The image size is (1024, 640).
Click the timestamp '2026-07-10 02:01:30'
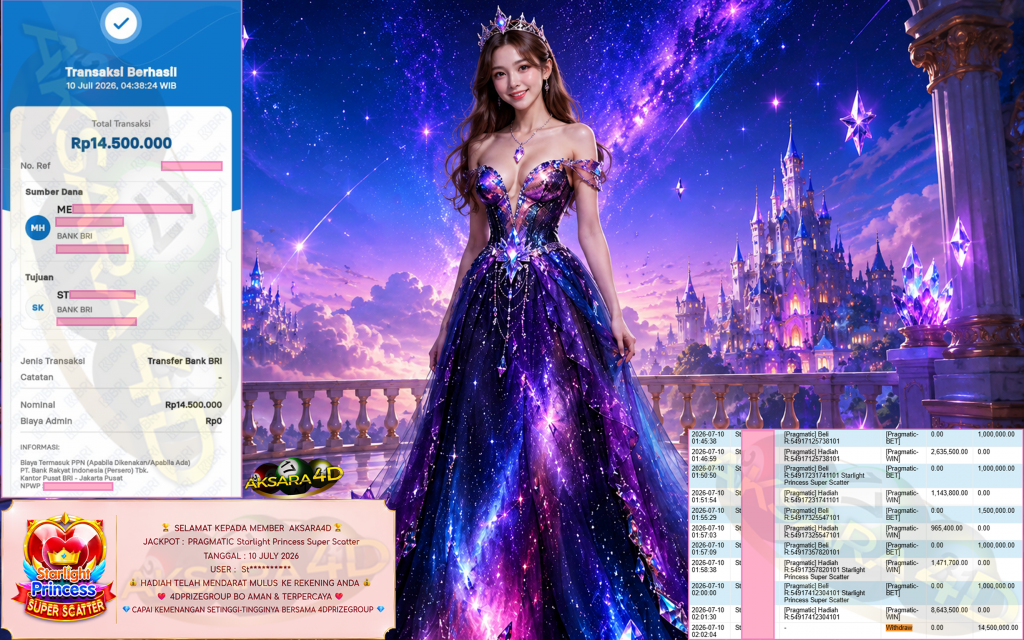(708, 613)
